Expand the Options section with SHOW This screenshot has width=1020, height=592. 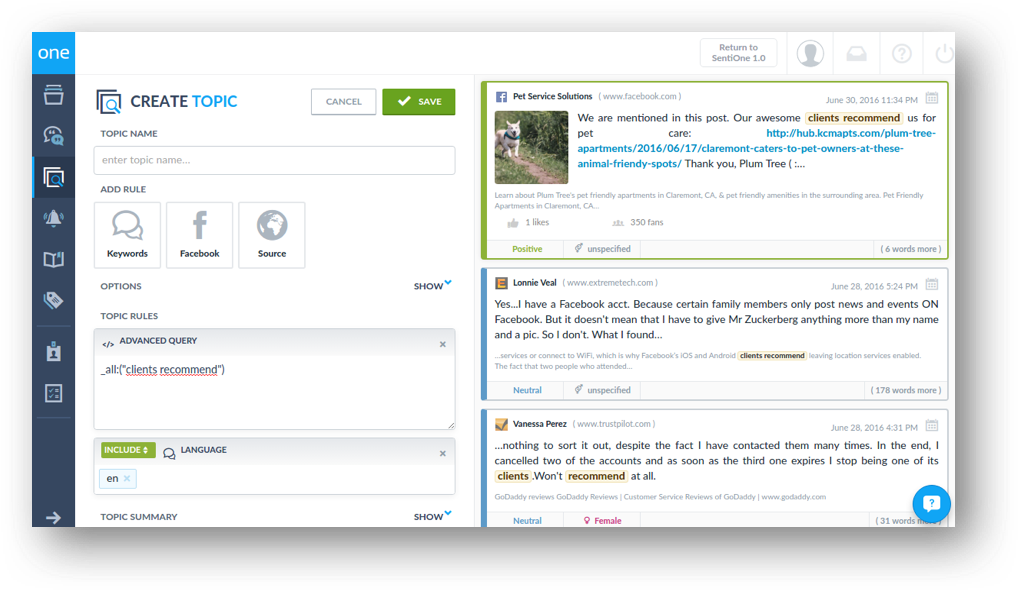point(433,286)
